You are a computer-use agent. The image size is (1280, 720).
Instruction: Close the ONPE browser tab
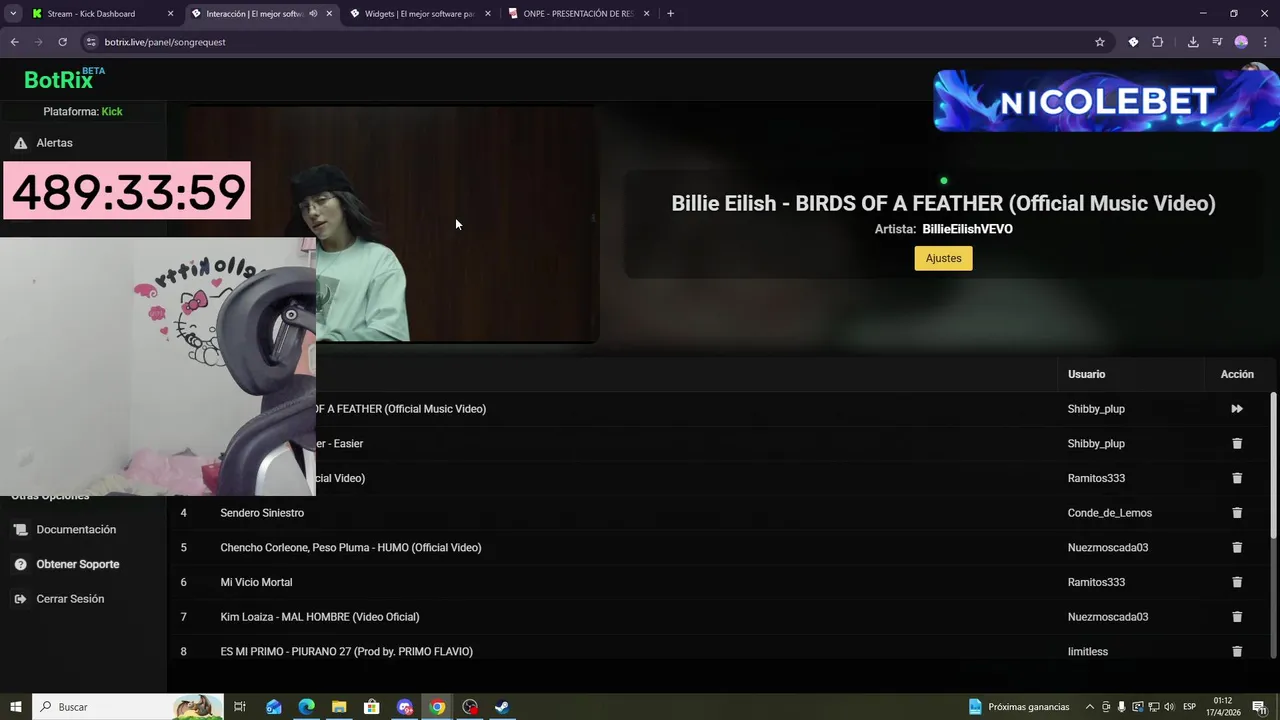click(646, 14)
